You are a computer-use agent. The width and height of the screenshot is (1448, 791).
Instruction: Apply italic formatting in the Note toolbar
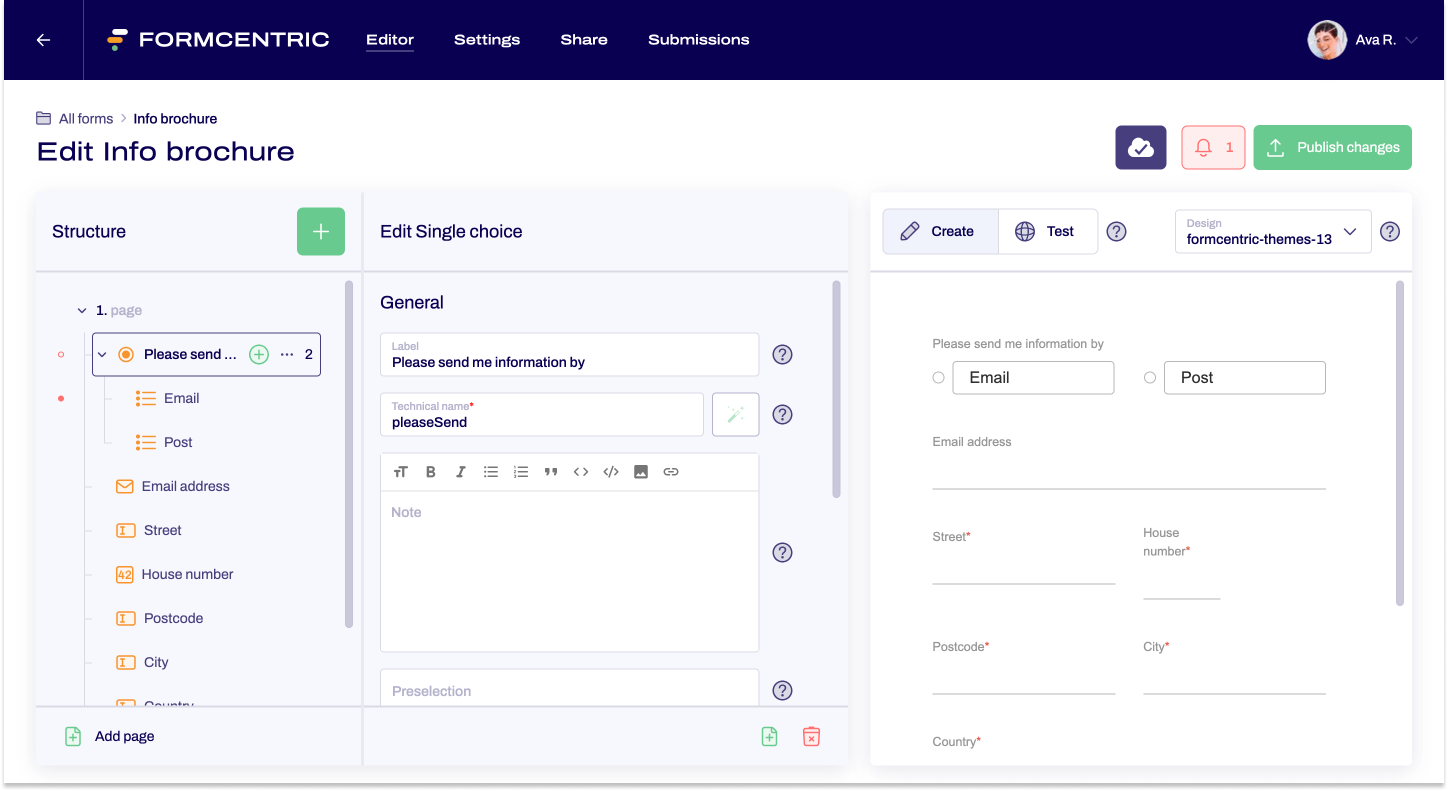click(460, 471)
